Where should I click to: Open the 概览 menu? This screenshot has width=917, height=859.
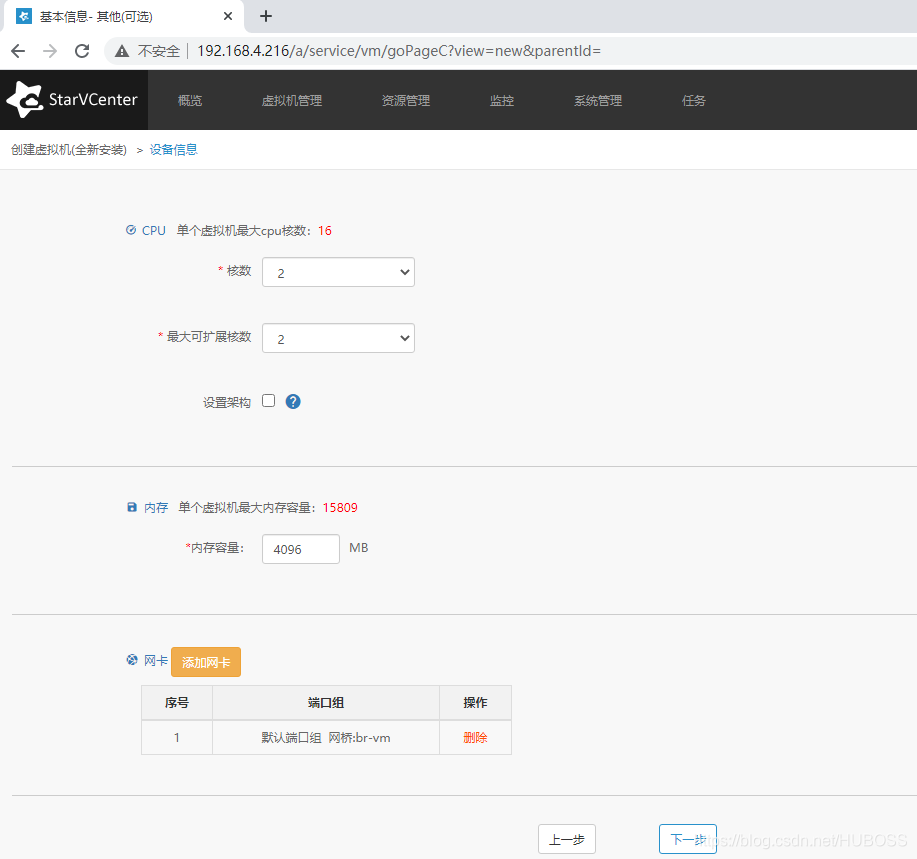coord(190,101)
